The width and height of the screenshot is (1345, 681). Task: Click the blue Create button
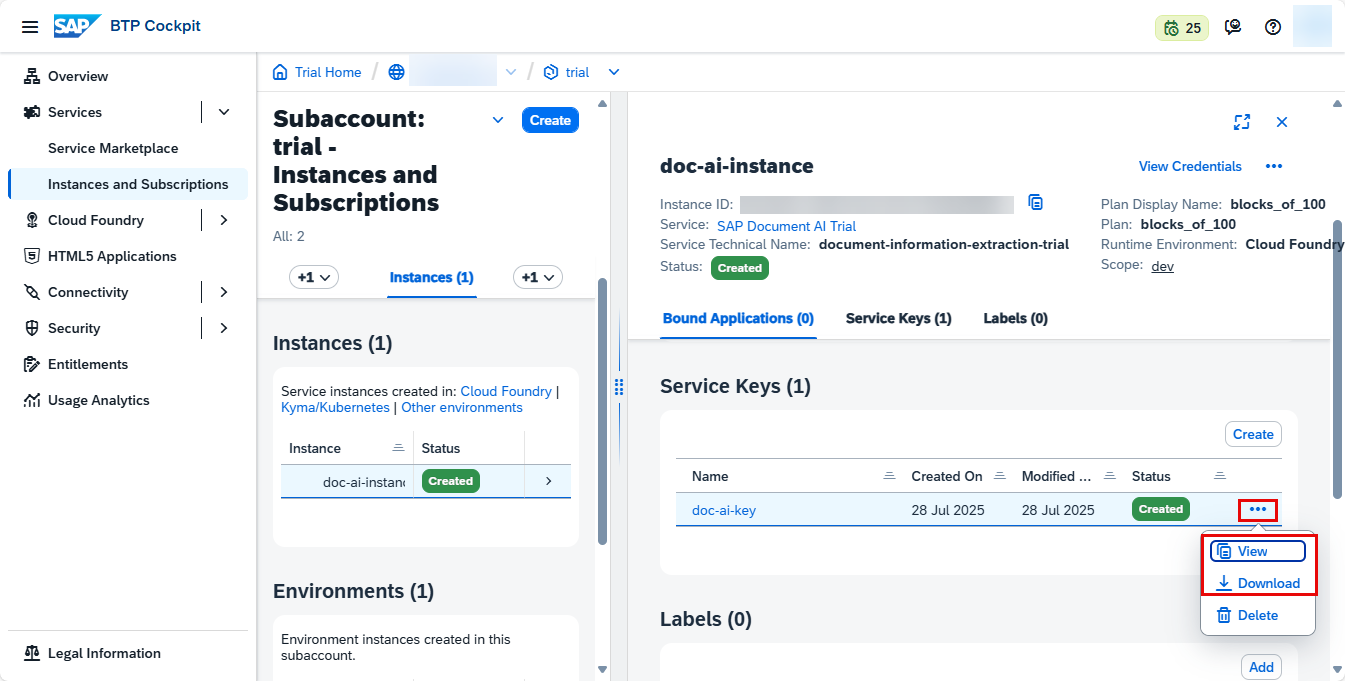pos(550,120)
